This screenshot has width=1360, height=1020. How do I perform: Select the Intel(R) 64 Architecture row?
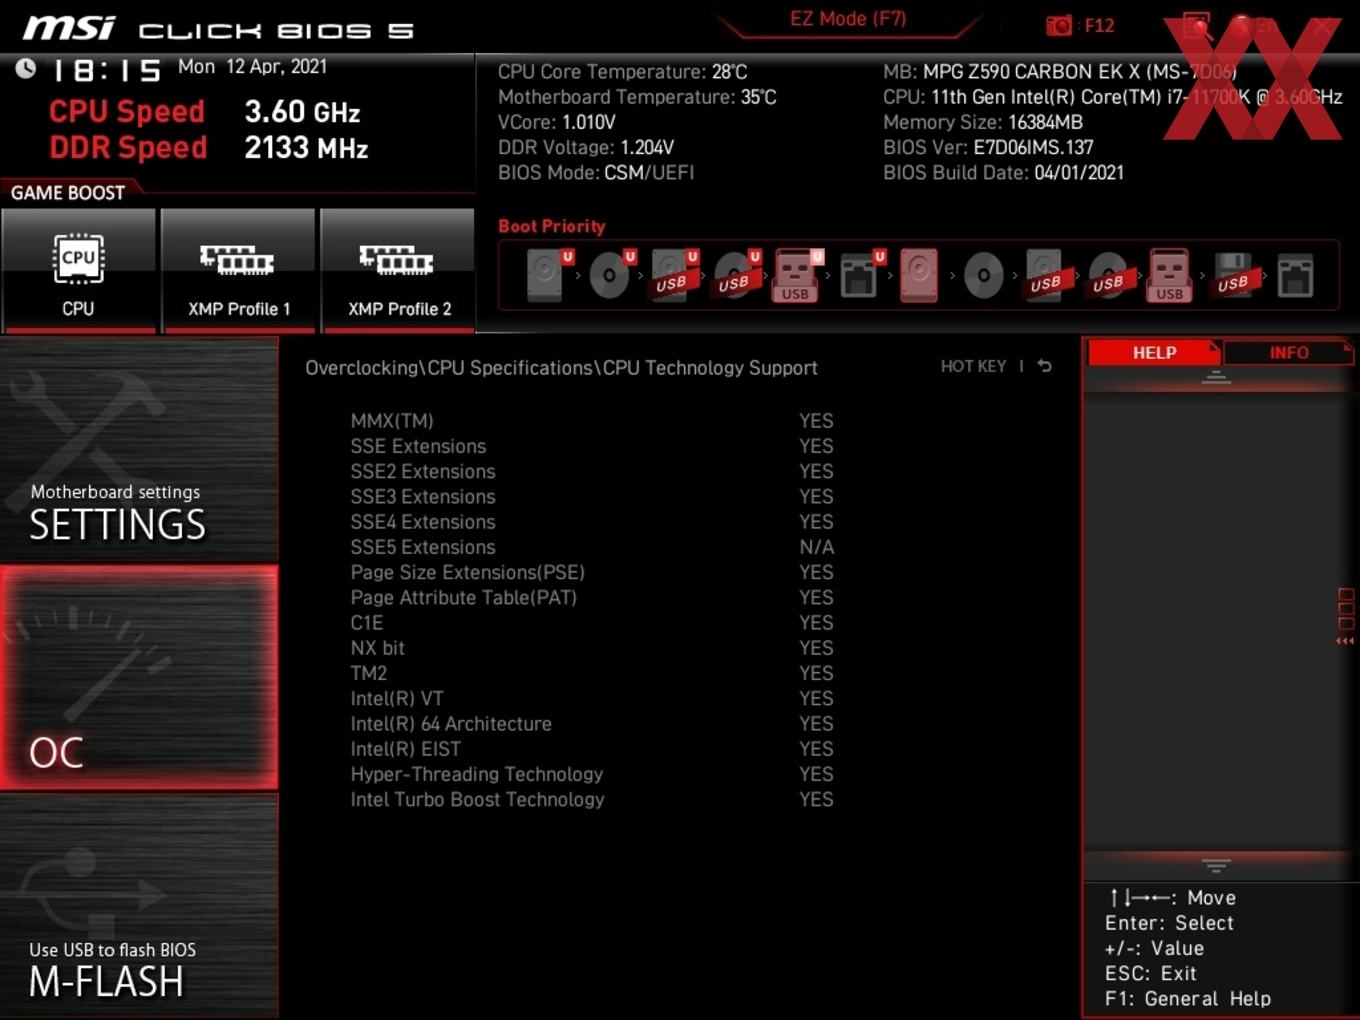tap(592, 724)
